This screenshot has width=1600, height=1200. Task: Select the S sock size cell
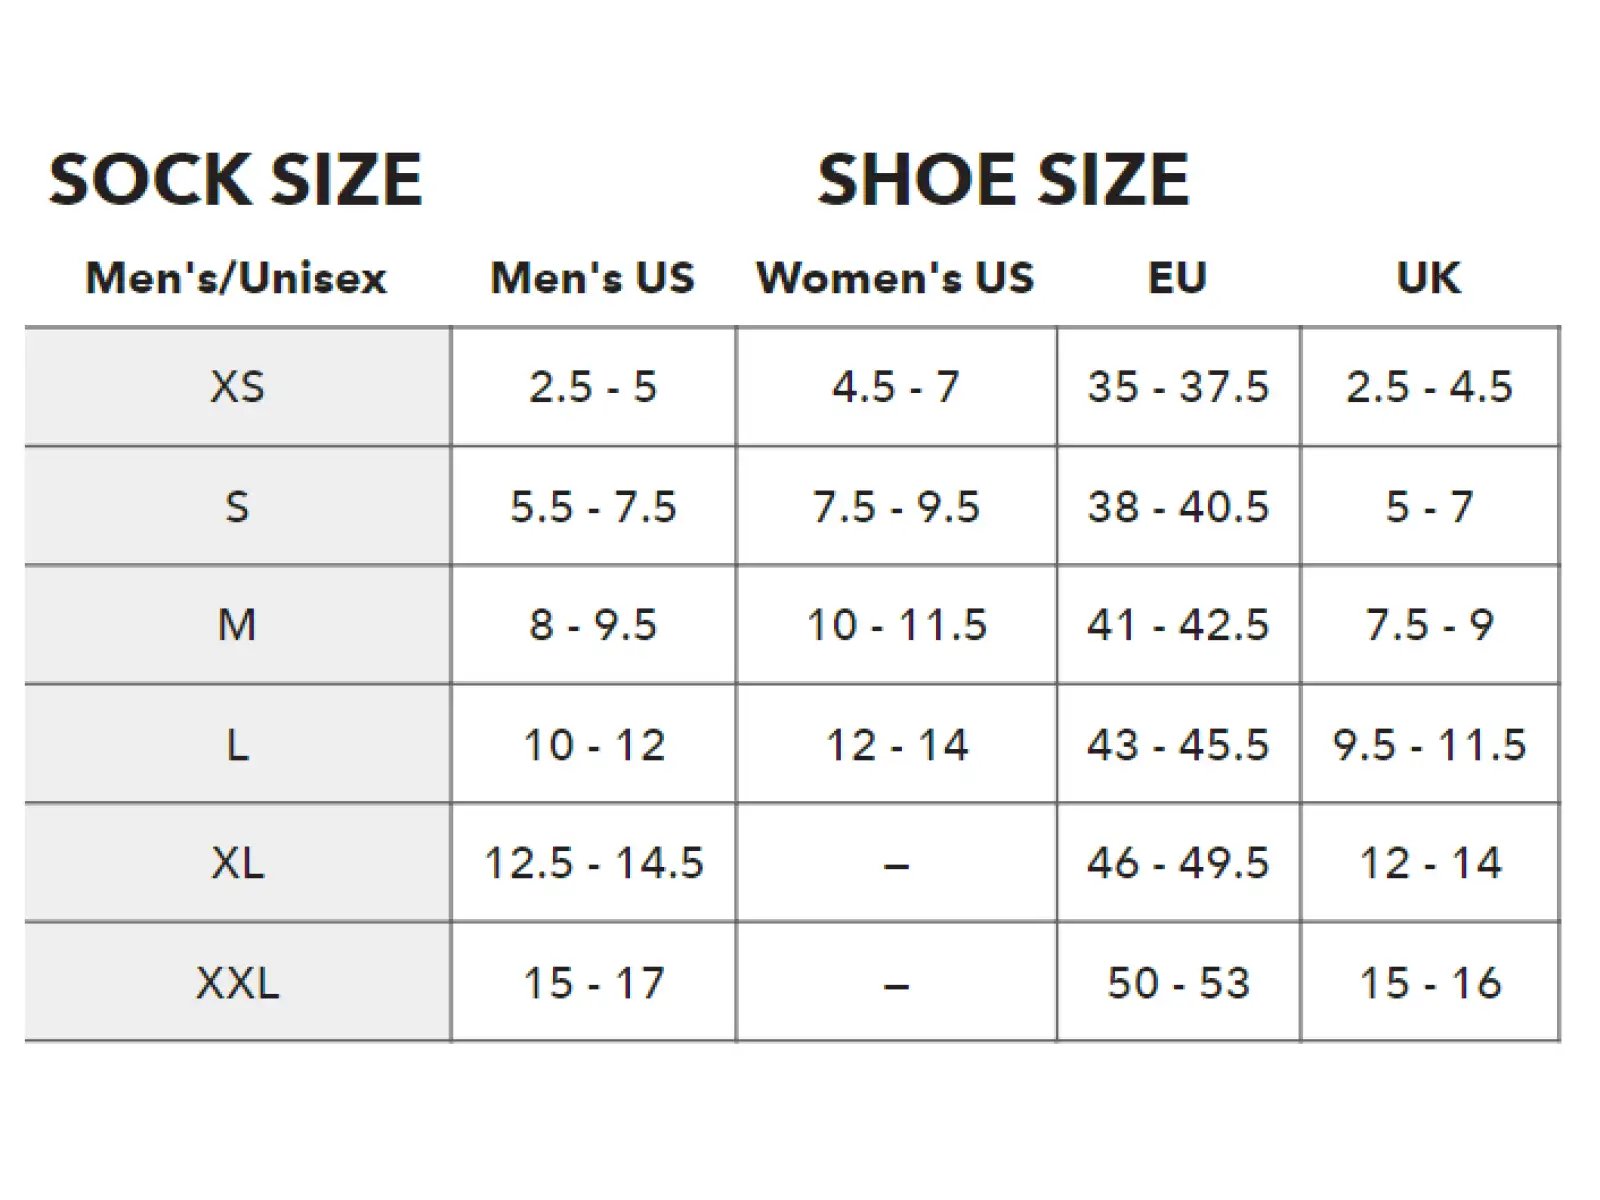coord(238,506)
